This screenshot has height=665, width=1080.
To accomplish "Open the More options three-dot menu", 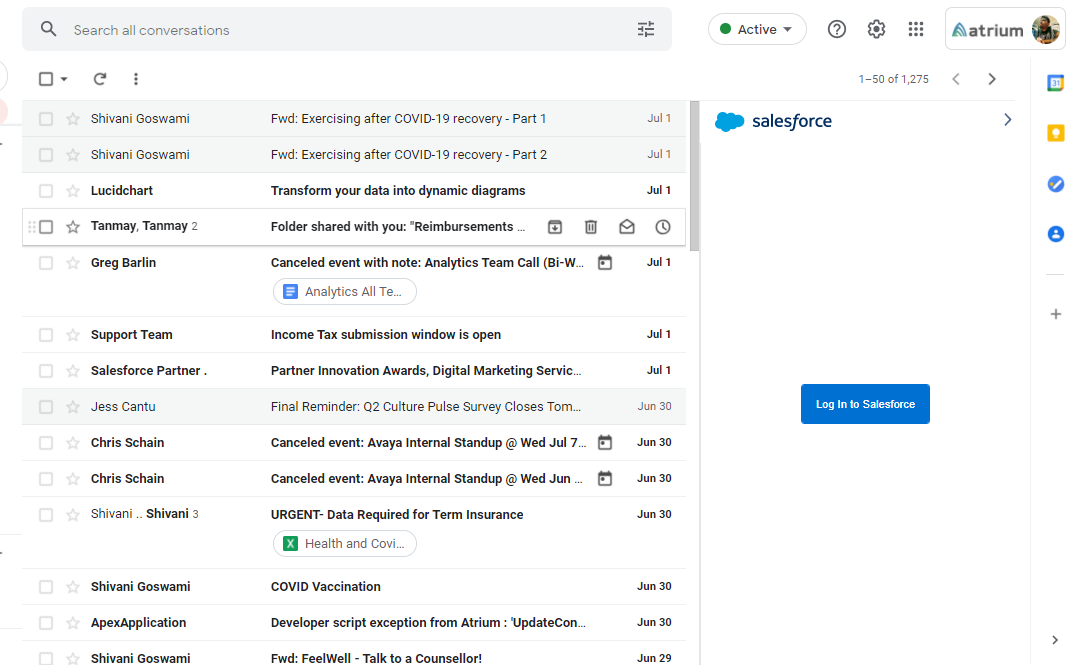I will (x=136, y=79).
